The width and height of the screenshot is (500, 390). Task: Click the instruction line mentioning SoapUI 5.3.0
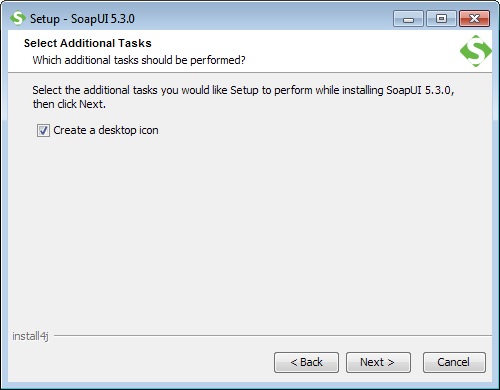click(x=243, y=90)
